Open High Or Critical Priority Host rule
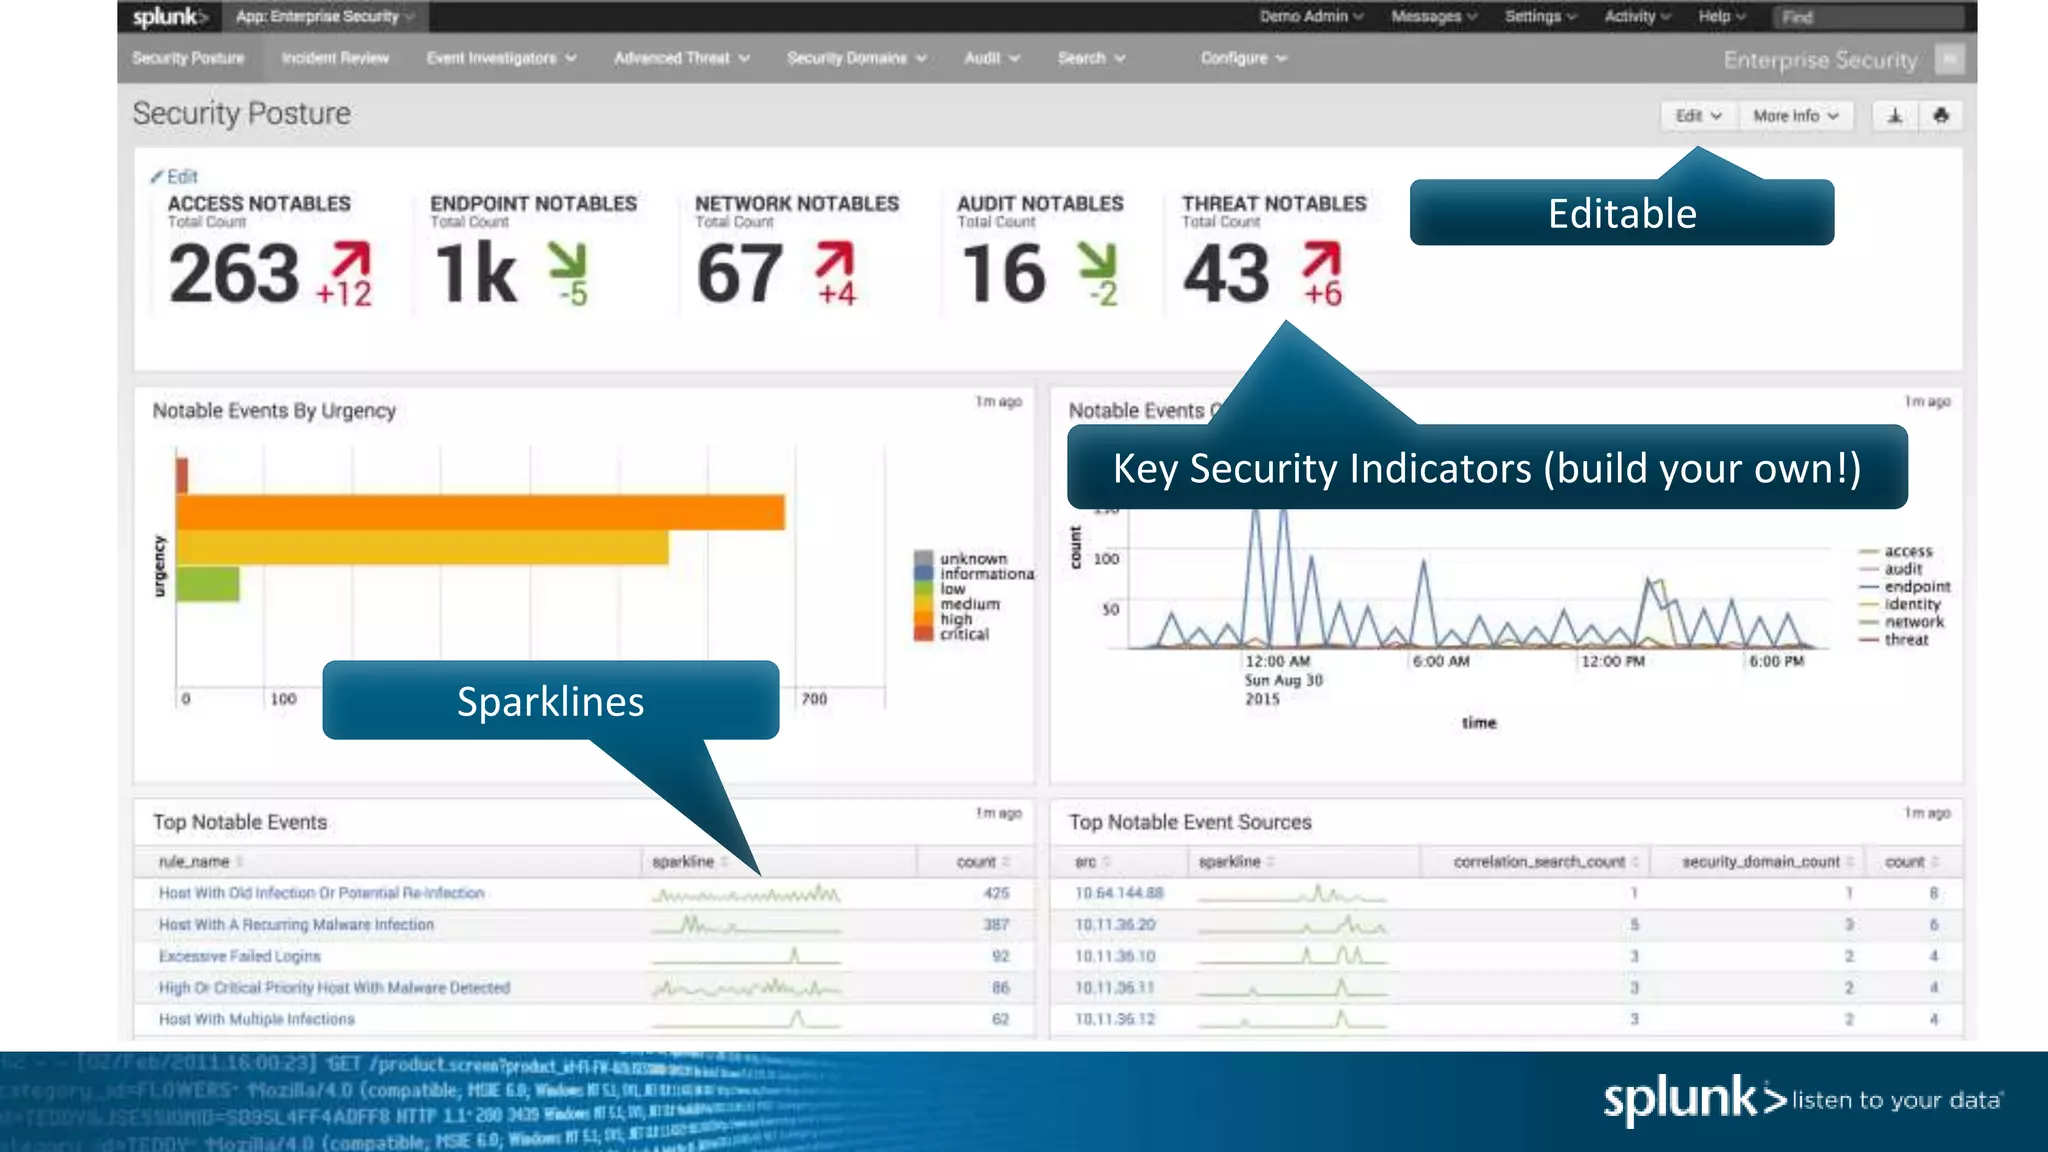 334,988
